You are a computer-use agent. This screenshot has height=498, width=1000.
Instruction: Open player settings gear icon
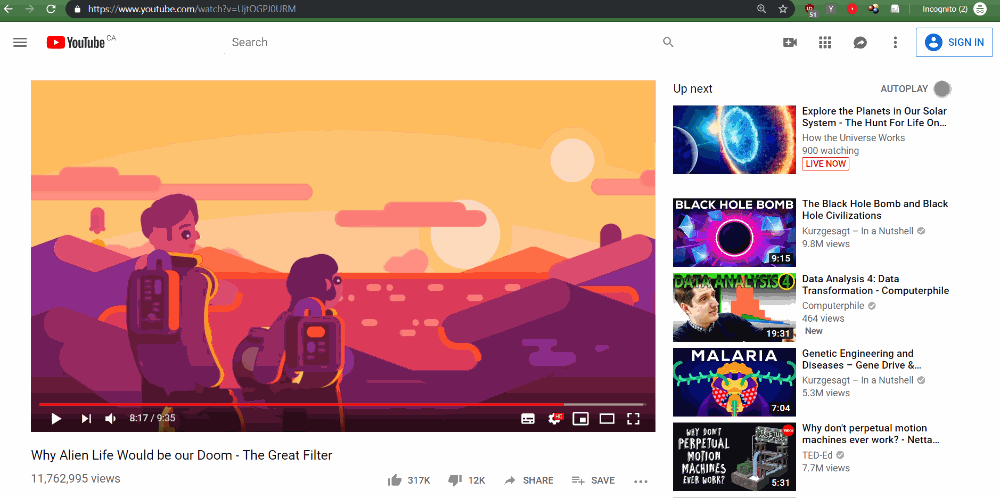555,418
